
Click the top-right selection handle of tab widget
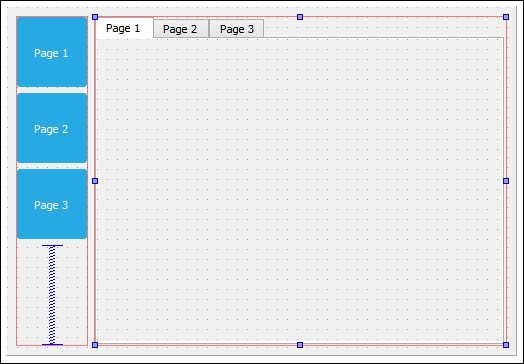[506, 17]
